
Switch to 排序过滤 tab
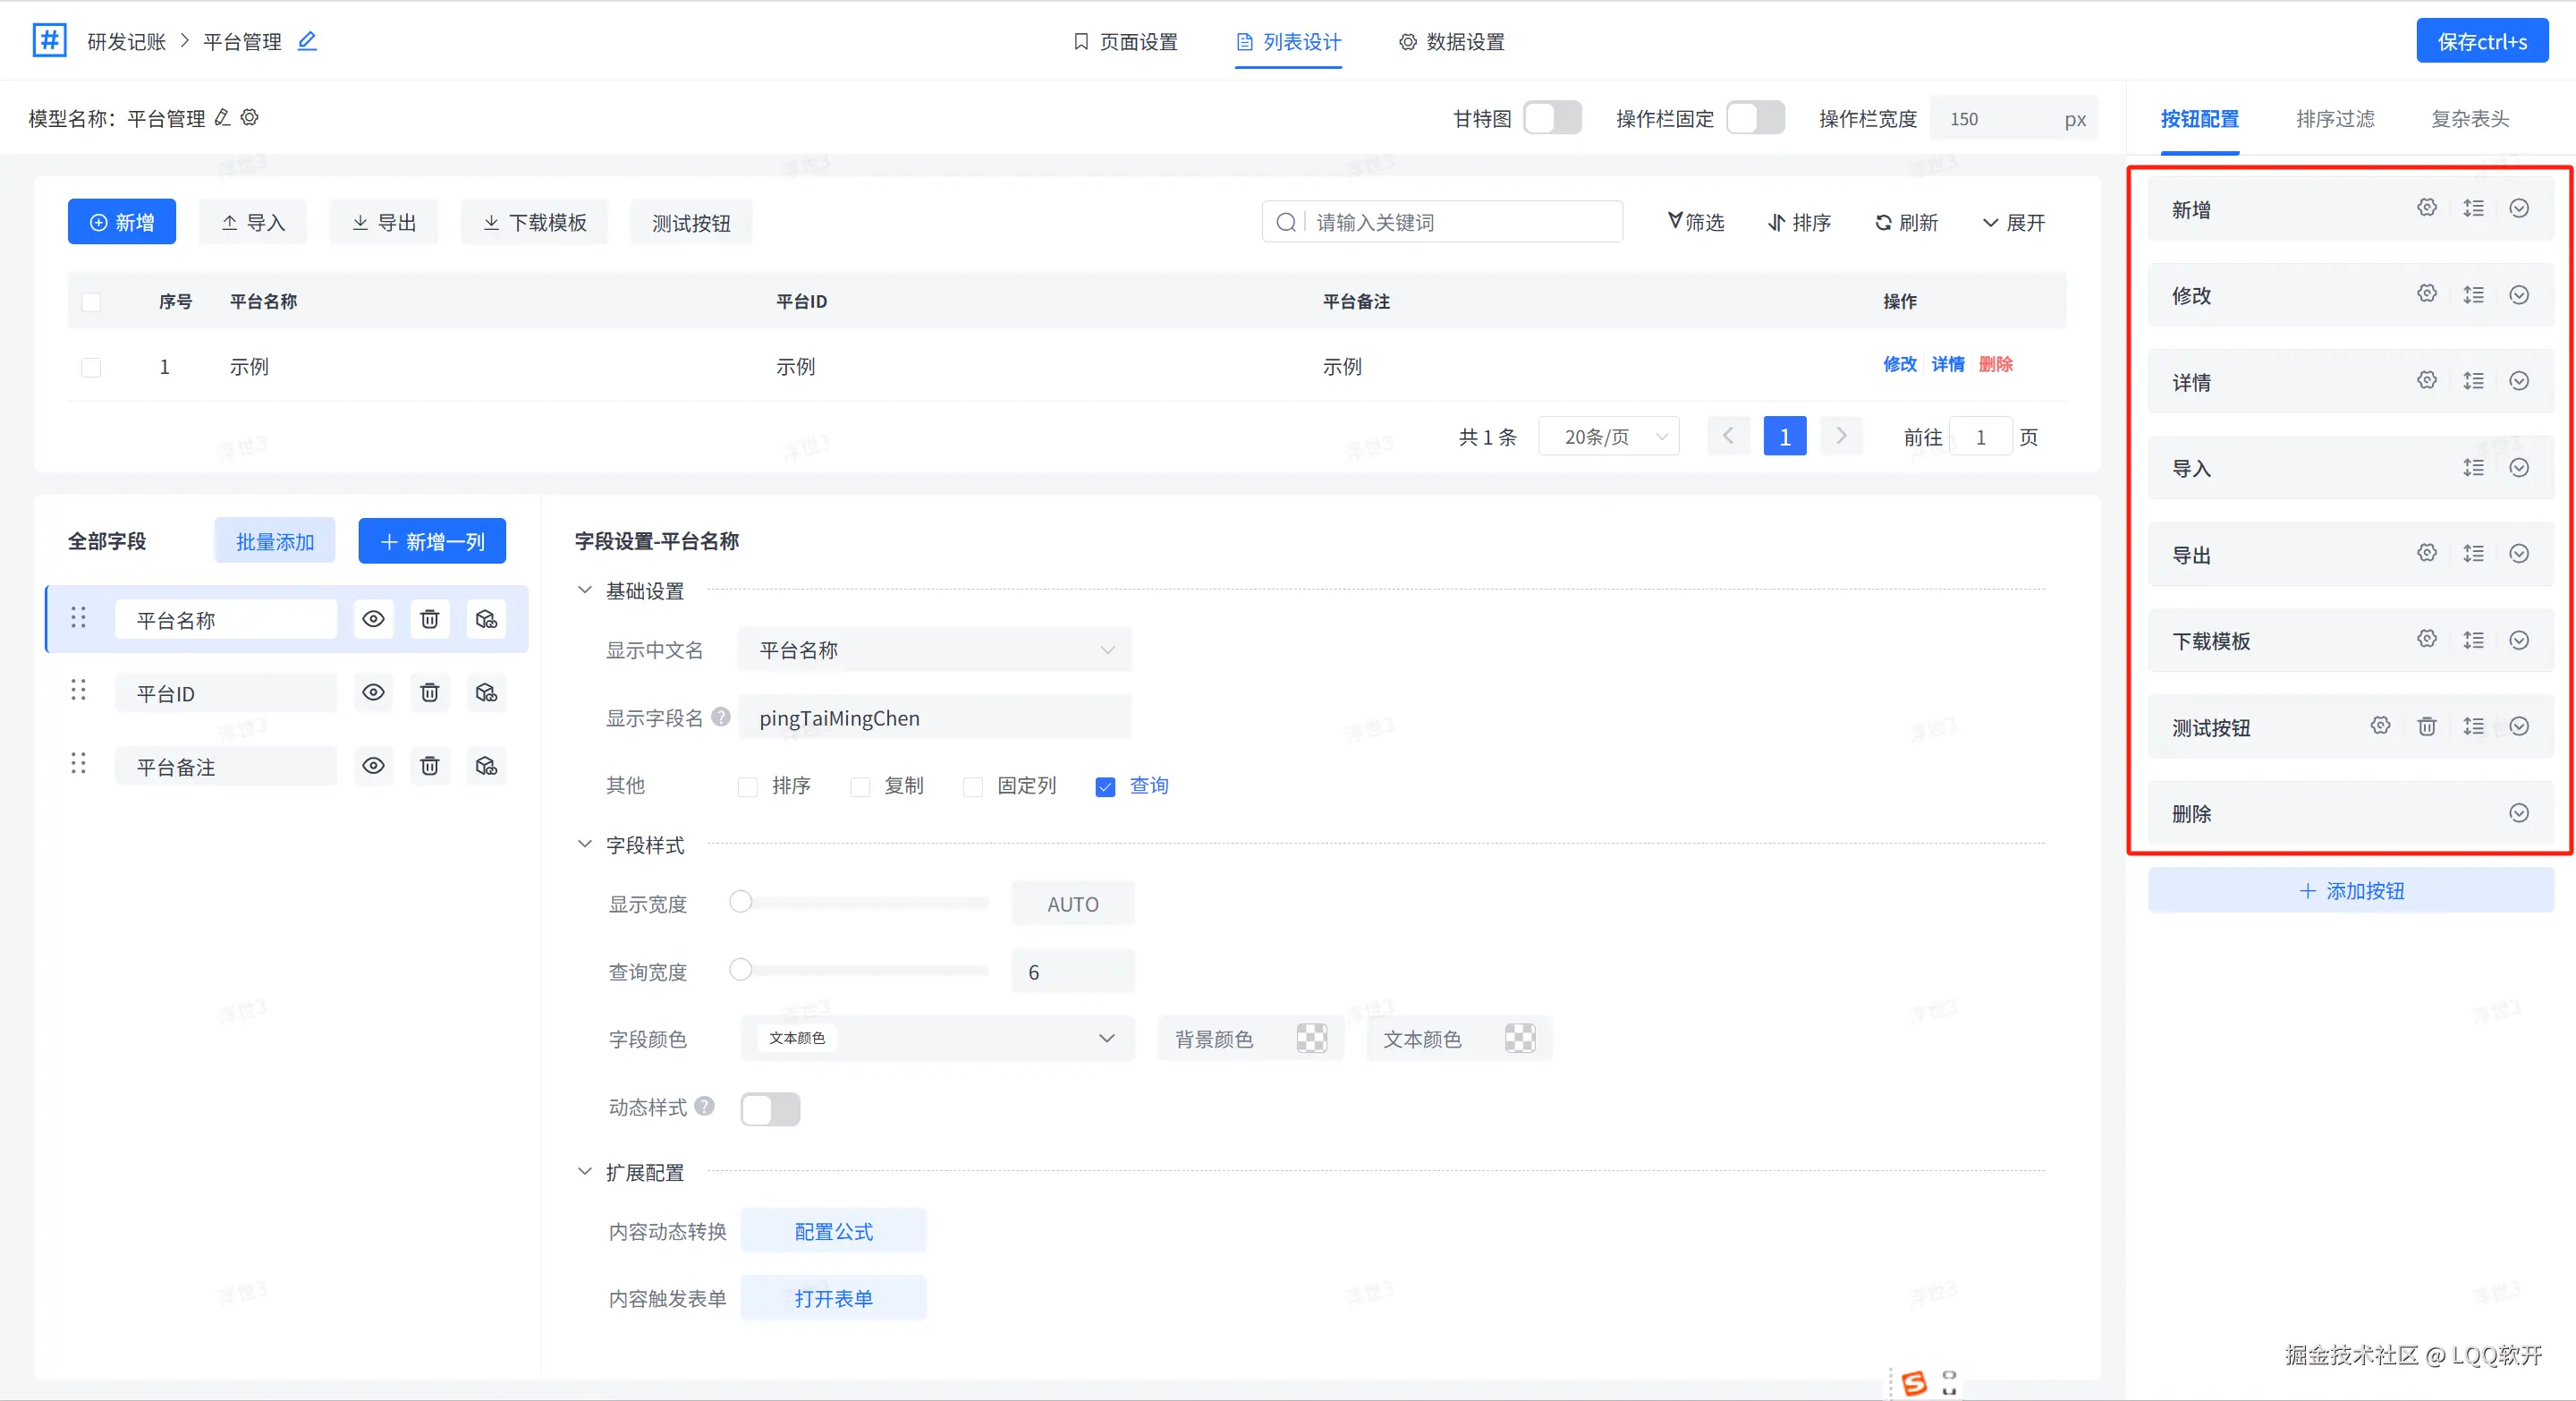(2335, 119)
